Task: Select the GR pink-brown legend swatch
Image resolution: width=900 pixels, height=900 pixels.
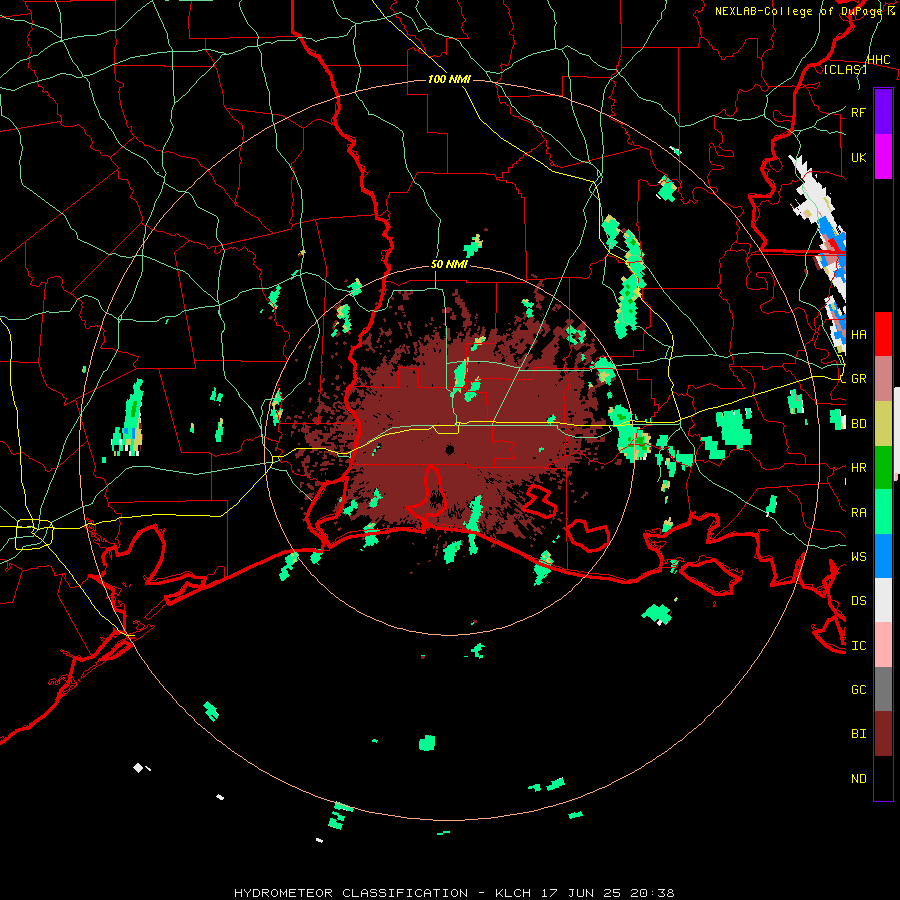Action: 883,379
